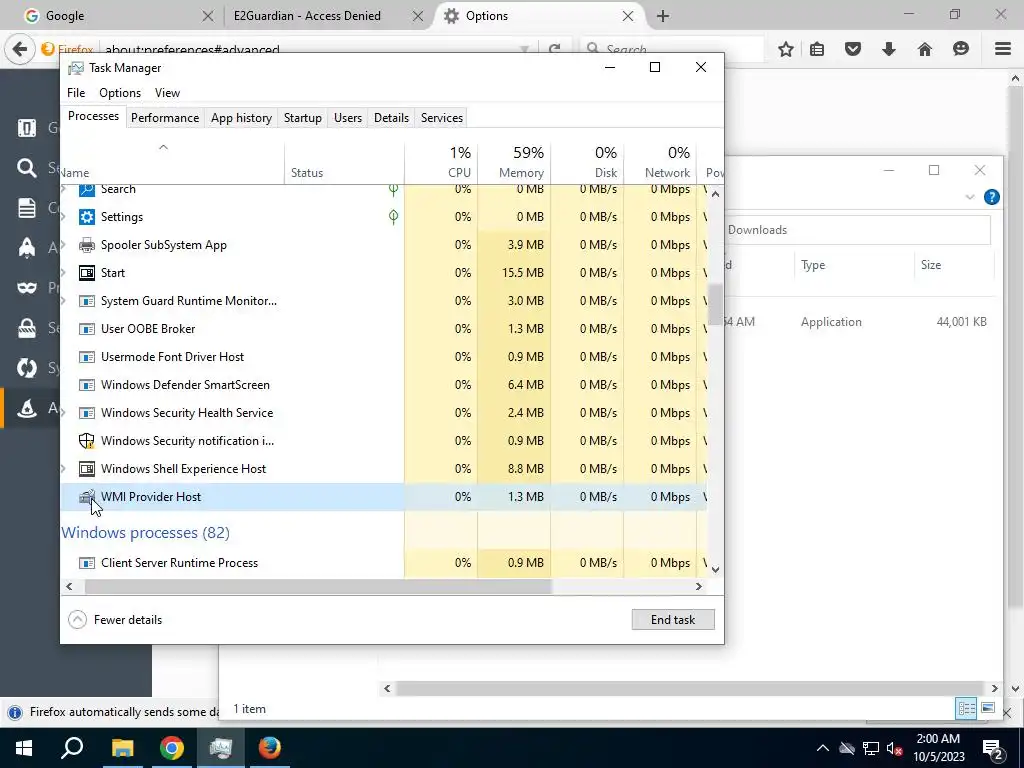Switch to Startup tab
Viewport: 1024px width, 768px height.
click(x=302, y=118)
